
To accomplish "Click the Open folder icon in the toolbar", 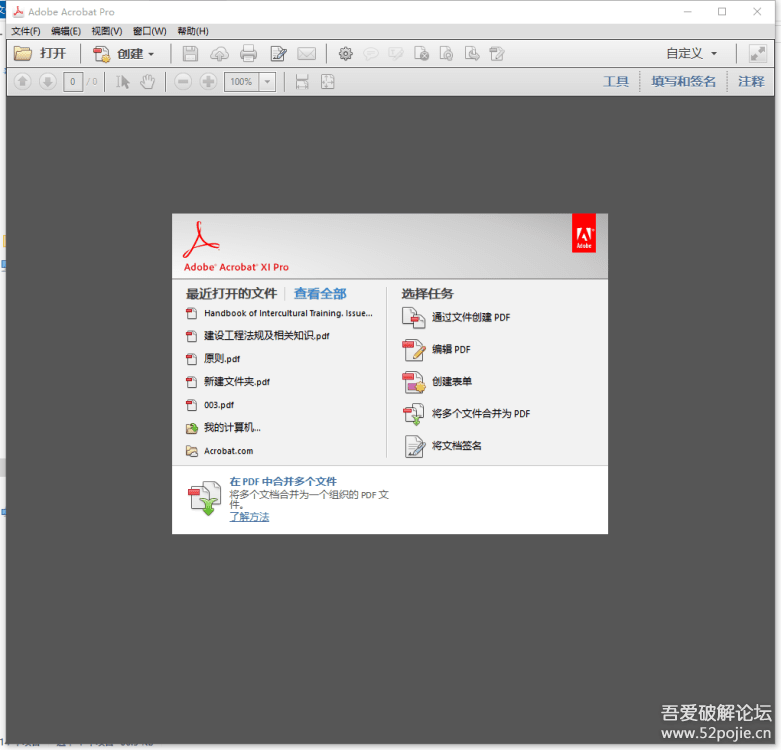I will (x=23, y=53).
